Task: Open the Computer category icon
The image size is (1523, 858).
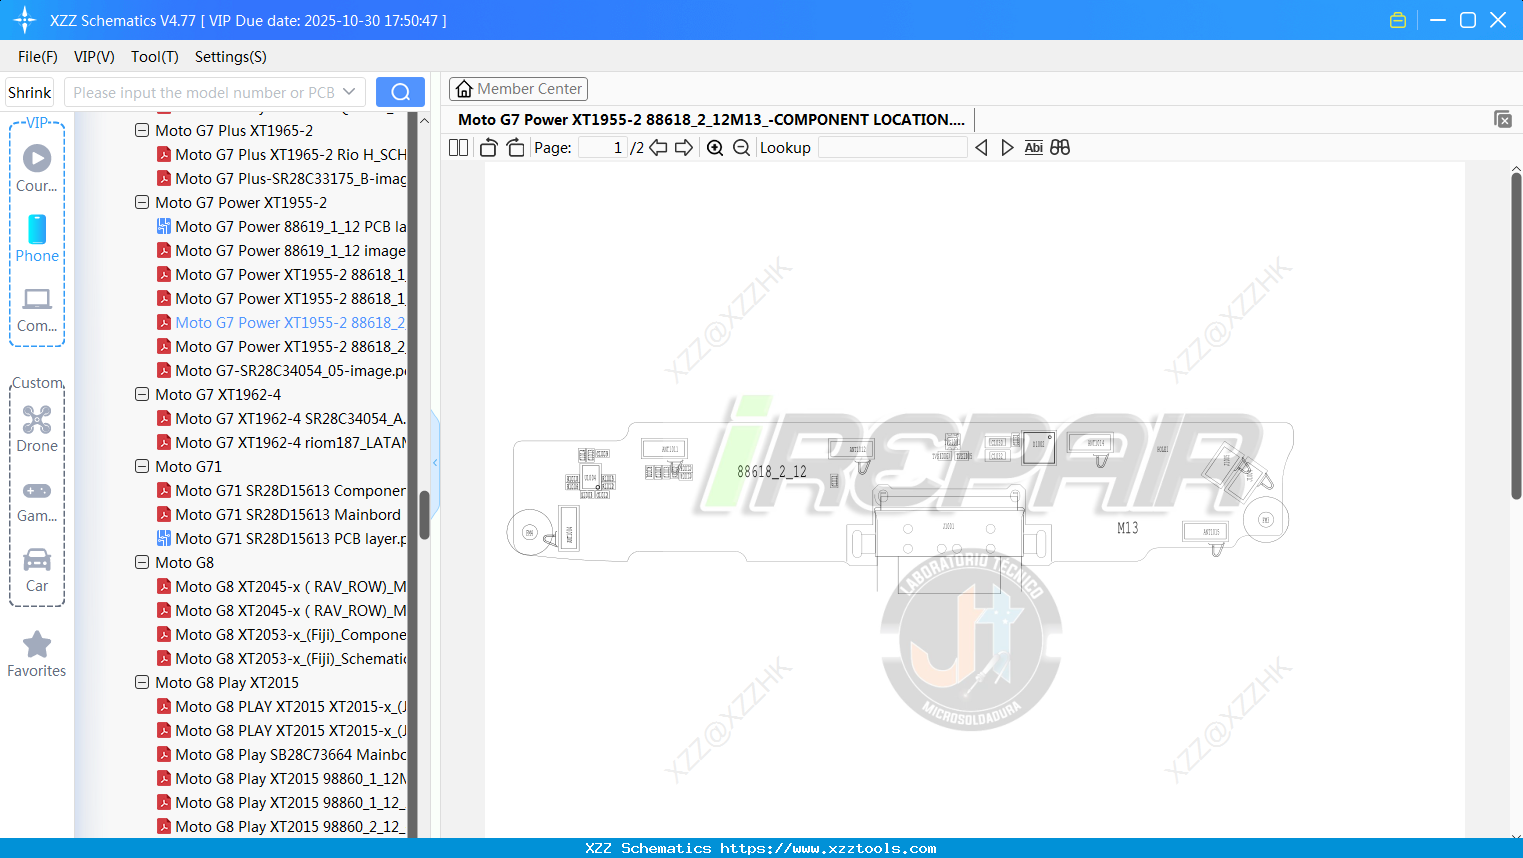Action: pos(37,309)
